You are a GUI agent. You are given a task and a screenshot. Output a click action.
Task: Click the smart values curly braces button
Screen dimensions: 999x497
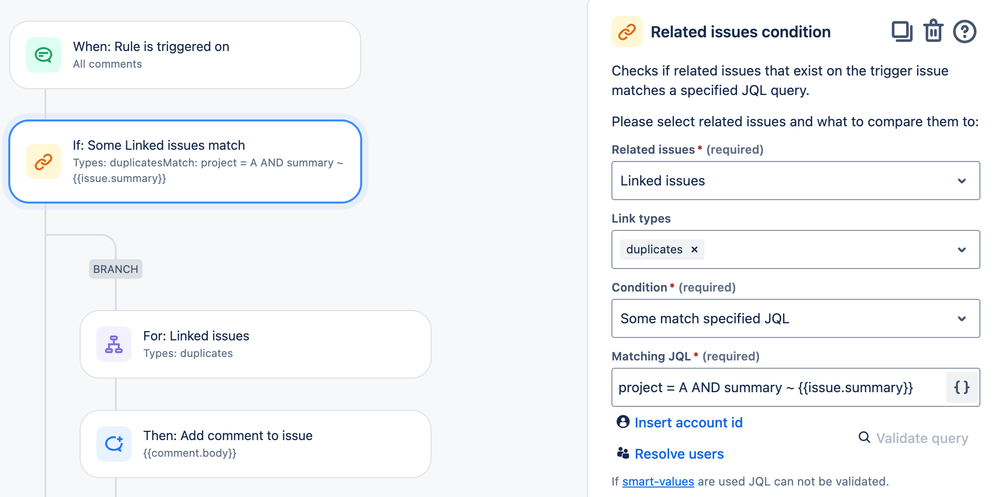pyautogui.click(x=961, y=387)
